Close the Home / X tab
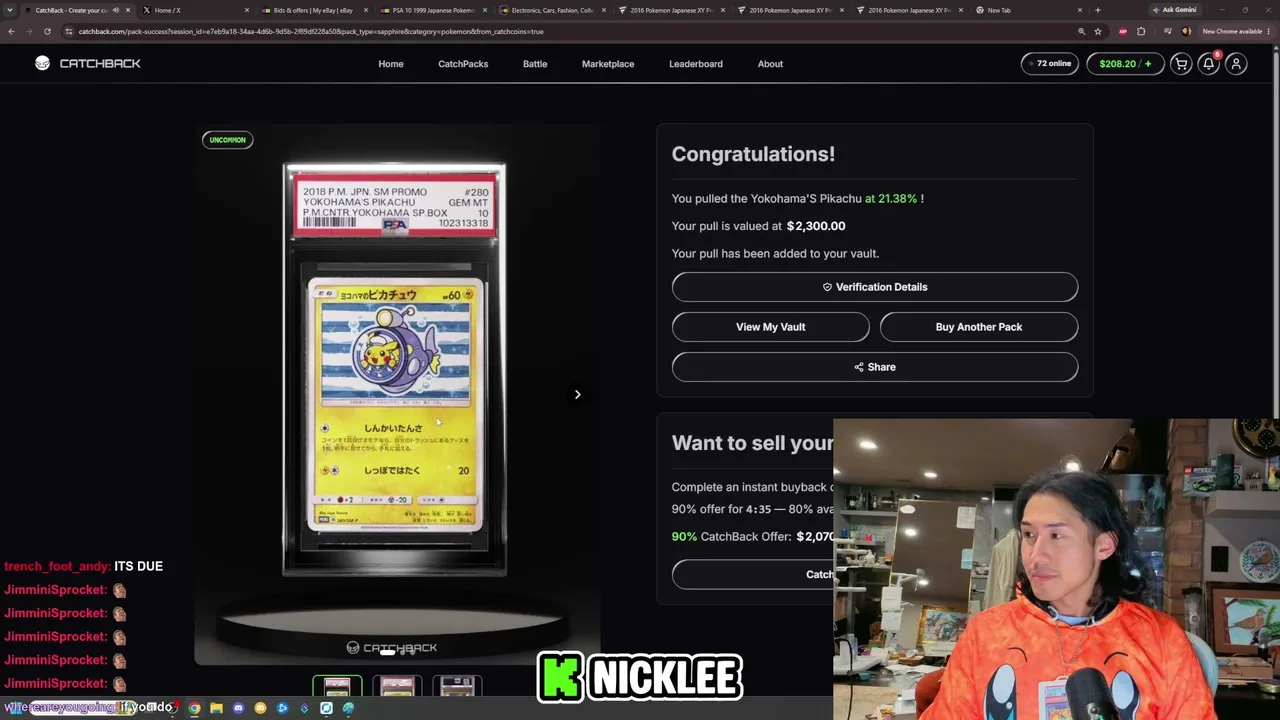The width and height of the screenshot is (1280, 720). pos(247,10)
